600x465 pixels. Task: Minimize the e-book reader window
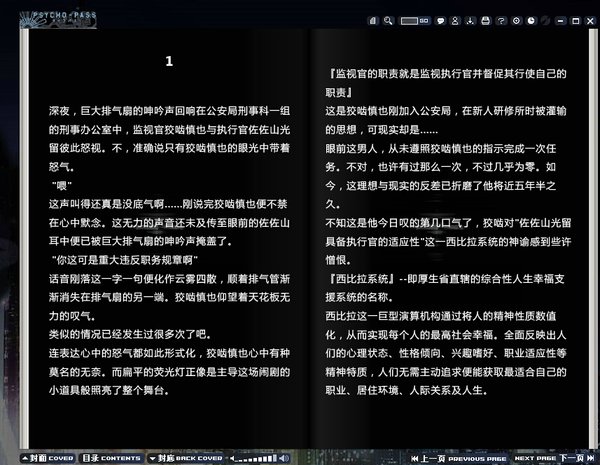pyautogui.click(x=561, y=21)
